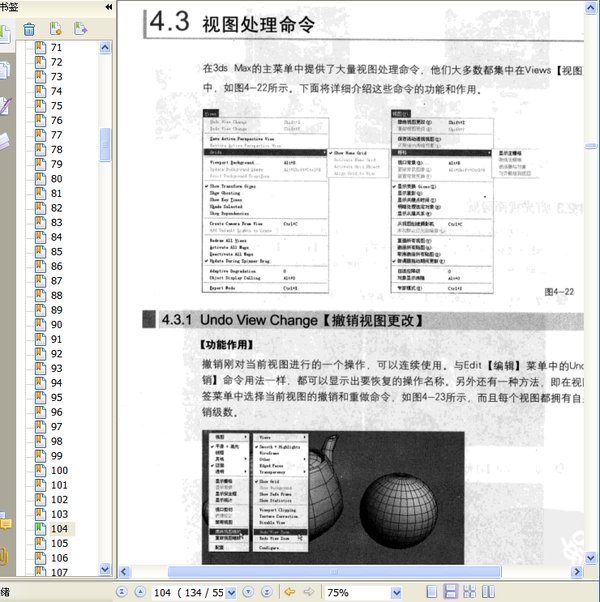Select bookmark 78
The width and height of the screenshot is (600, 602).
click(x=56, y=149)
